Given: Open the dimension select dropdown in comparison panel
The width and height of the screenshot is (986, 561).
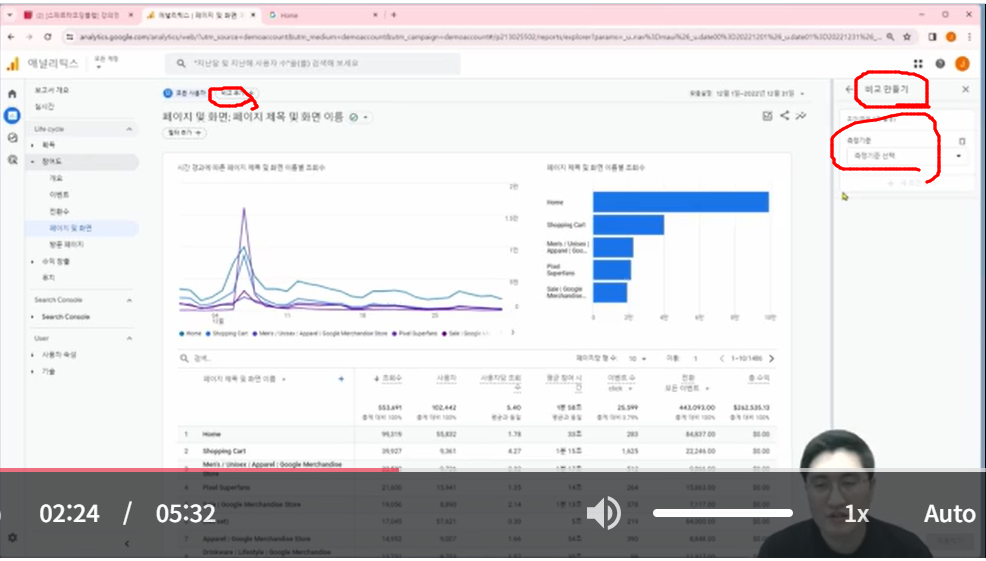Looking at the screenshot, I should point(905,155).
